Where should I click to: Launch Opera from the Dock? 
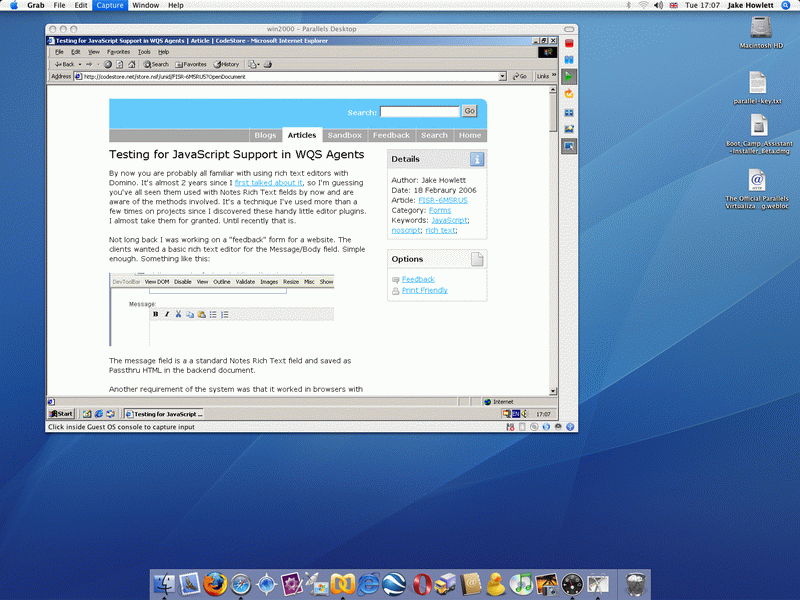click(x=422, y=583)
